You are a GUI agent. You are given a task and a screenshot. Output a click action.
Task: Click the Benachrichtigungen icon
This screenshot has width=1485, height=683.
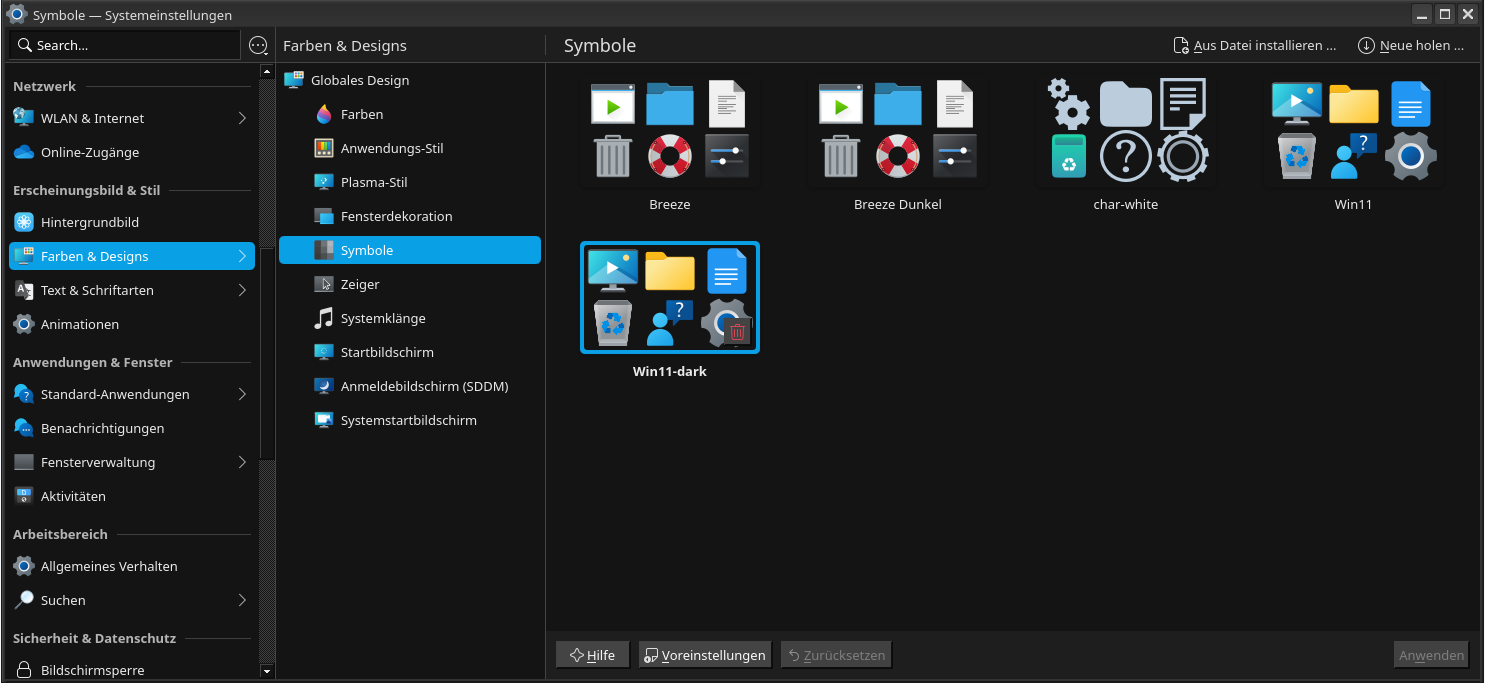[x=24, y=428]
